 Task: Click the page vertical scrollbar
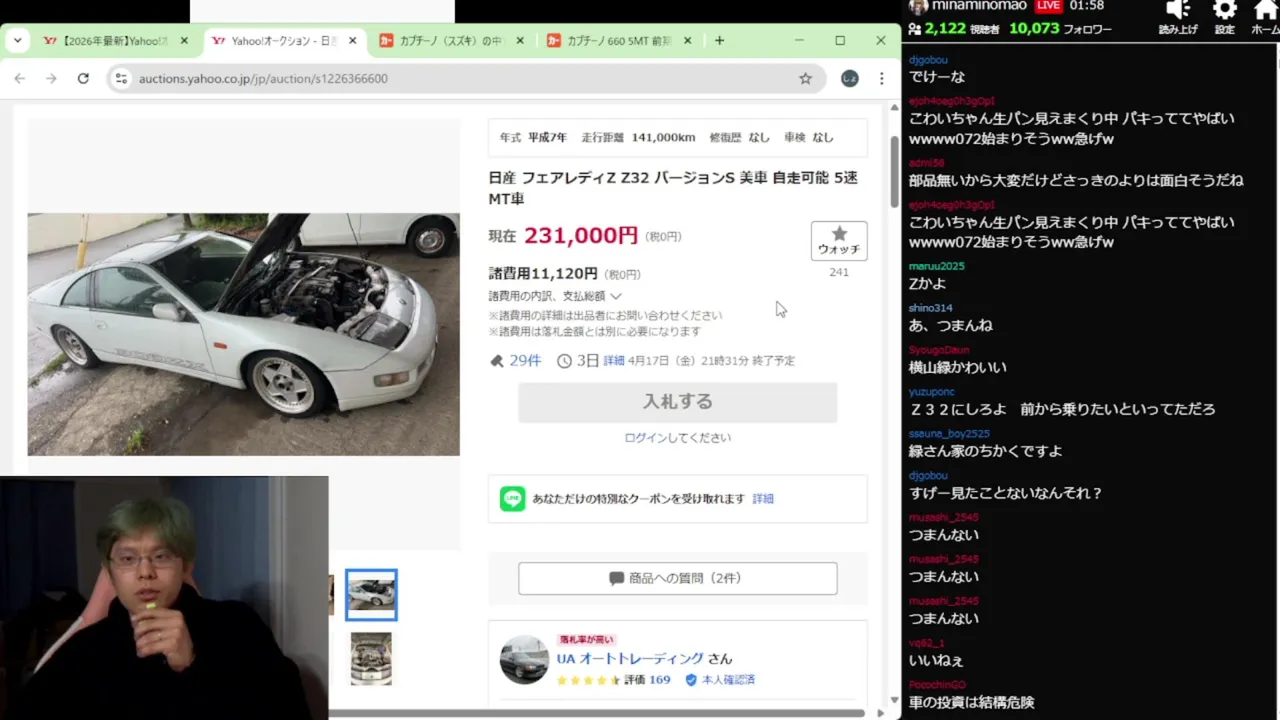click(x=894, y=172)
